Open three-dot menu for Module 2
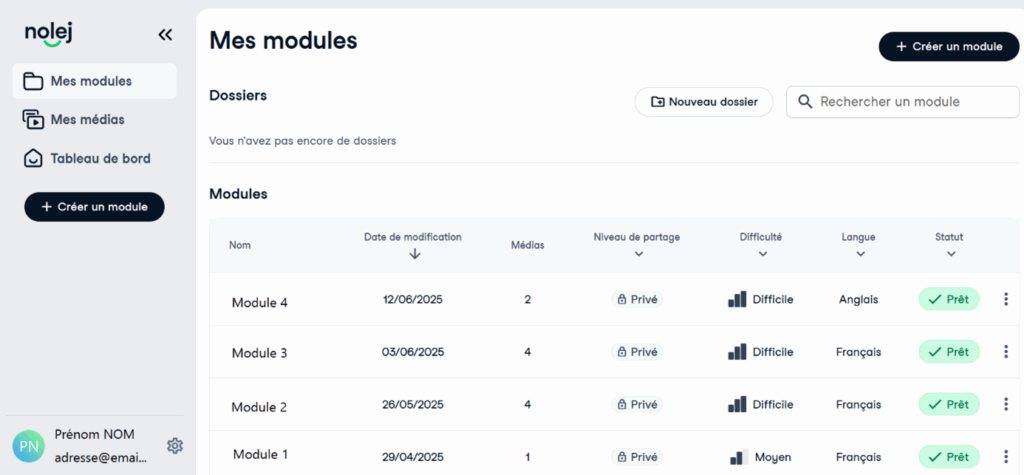 [x=1005, y=404]
